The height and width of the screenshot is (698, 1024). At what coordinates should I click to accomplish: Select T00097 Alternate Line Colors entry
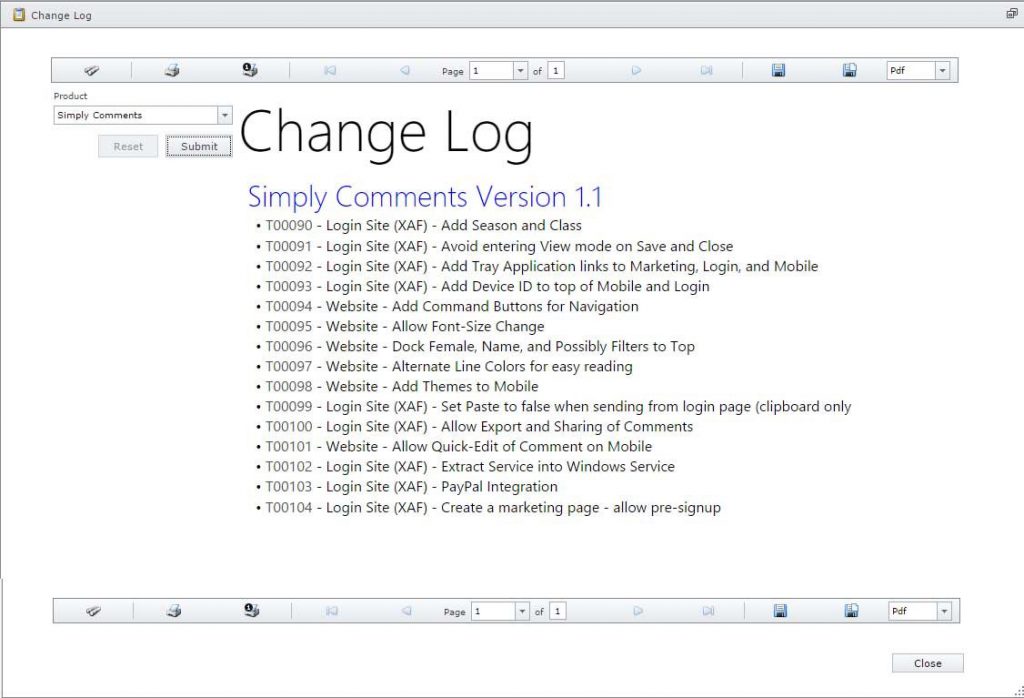click(449, 366)
